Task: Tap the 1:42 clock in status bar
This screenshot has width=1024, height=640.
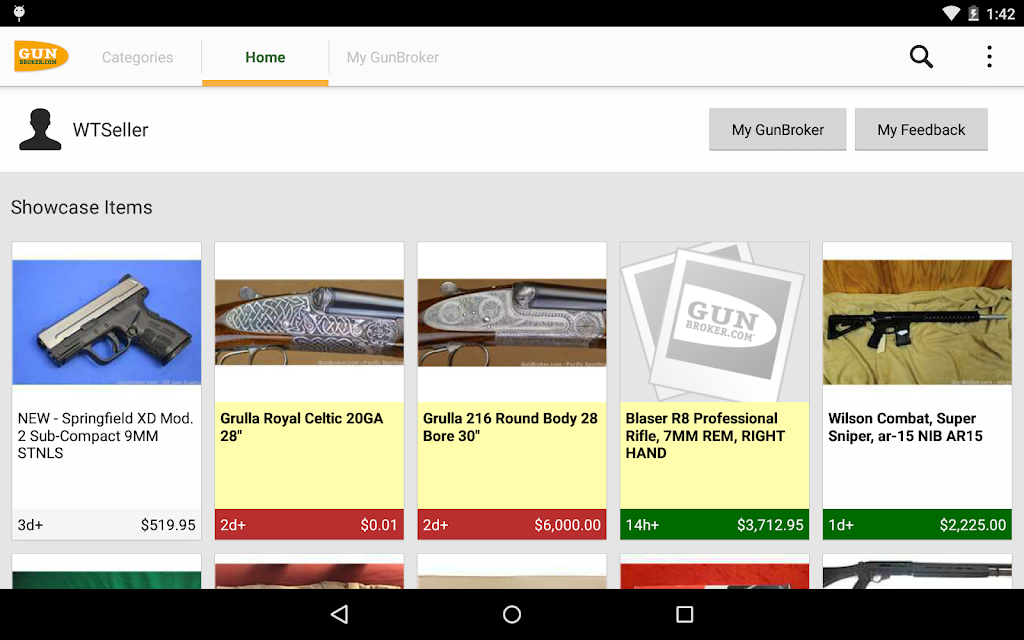Action: click(1000, 14)
